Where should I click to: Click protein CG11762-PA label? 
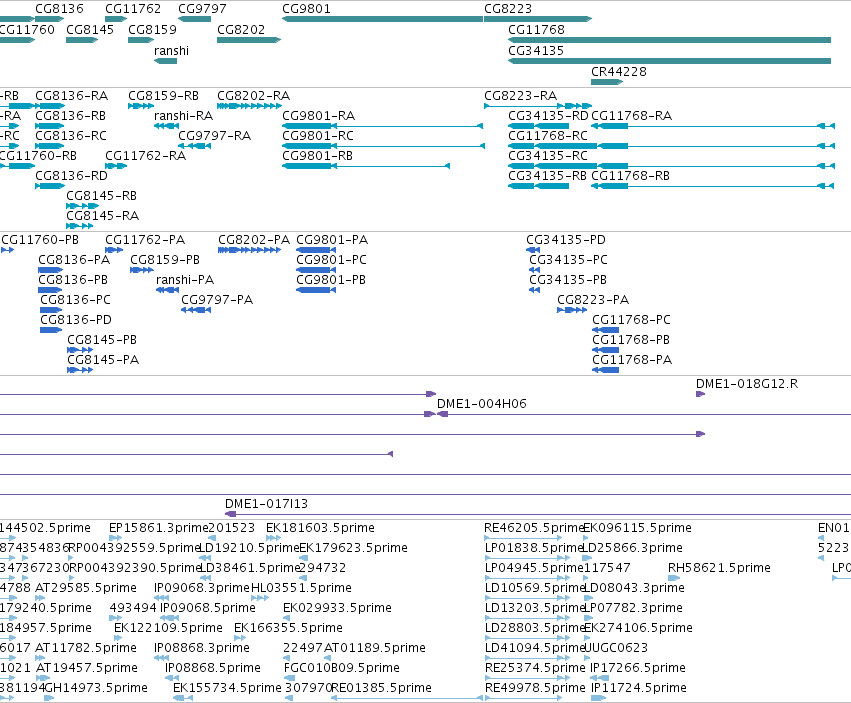point(145,240)
